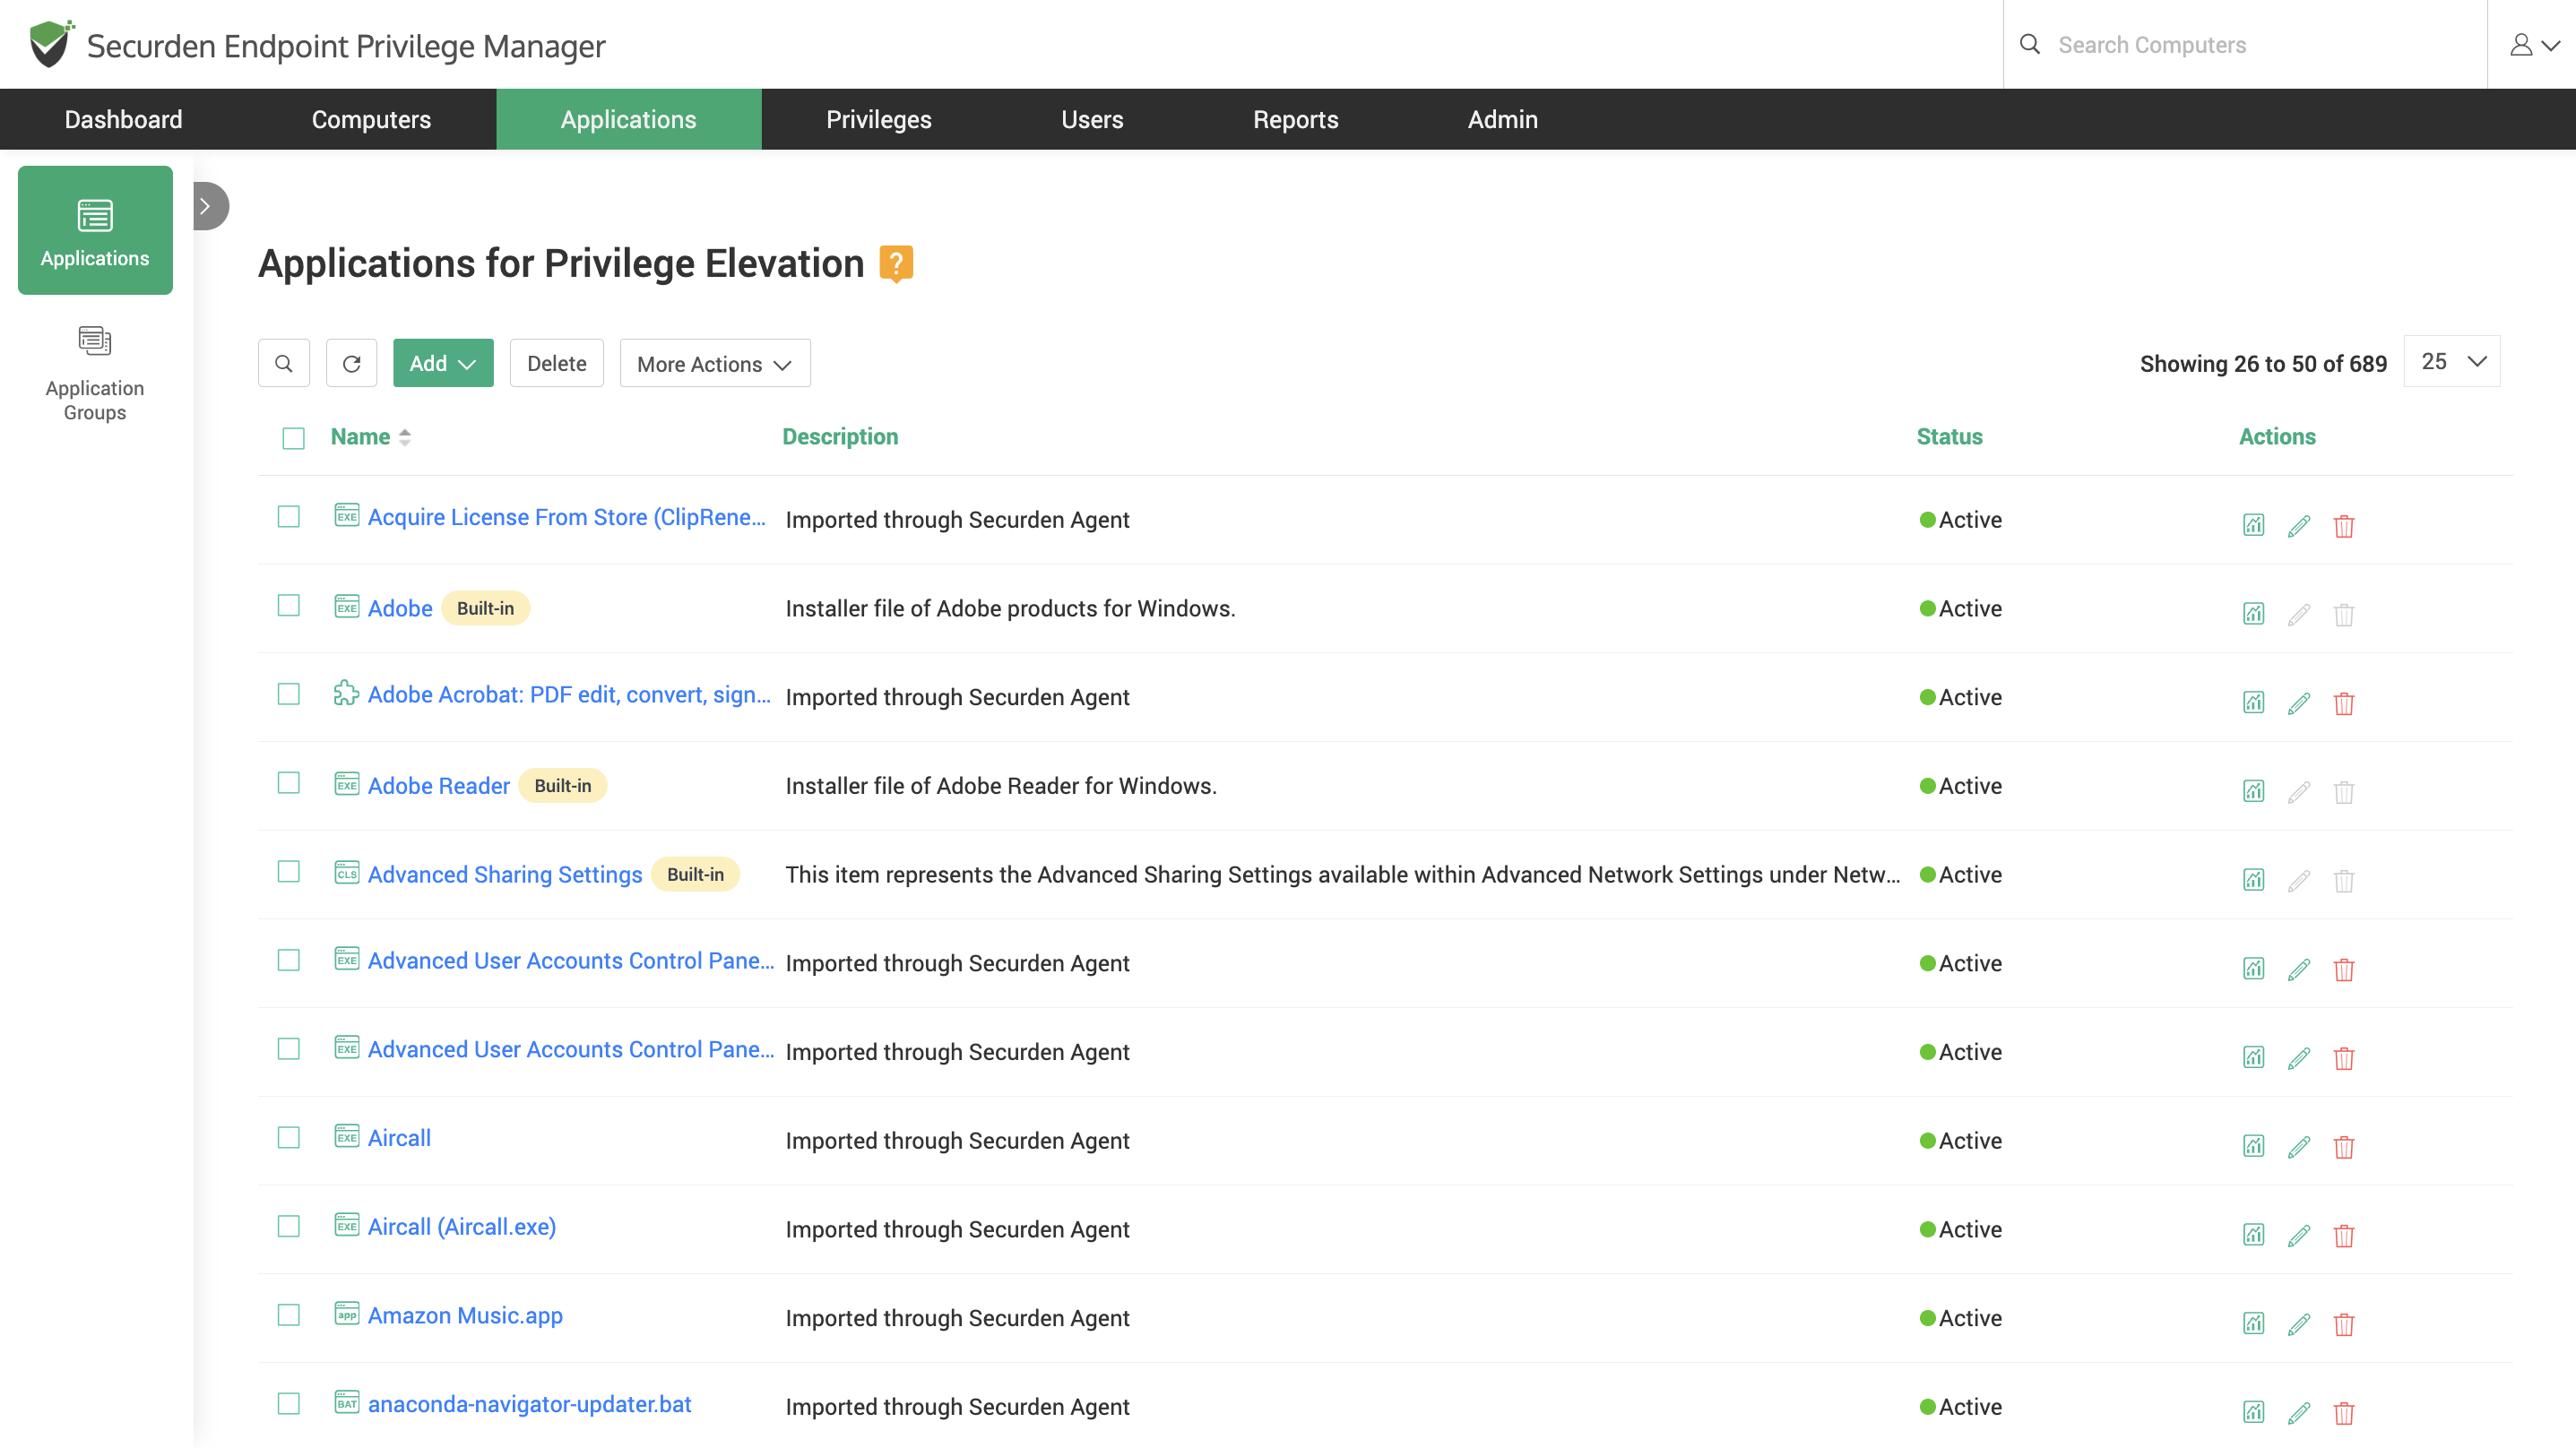
Task: Change the rows-per-page dropdown showing 25
Action: (x=2452, y=361)
